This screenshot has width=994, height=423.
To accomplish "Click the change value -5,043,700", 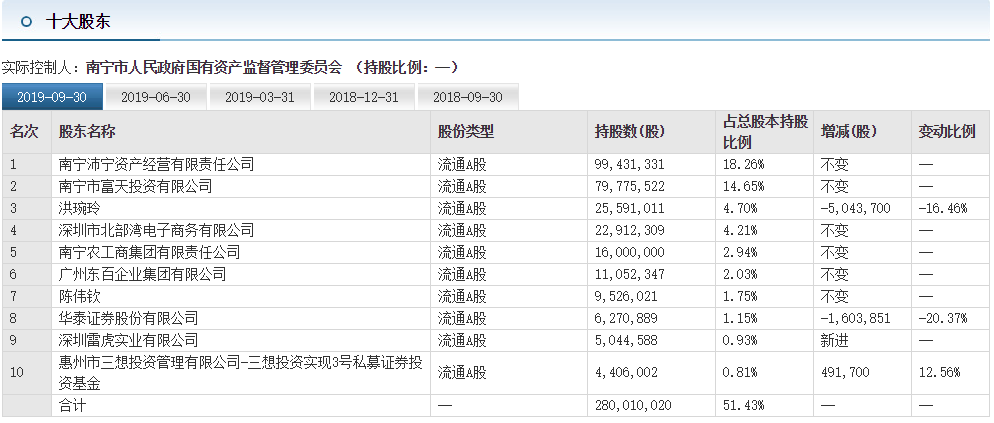I will [856, 209].
